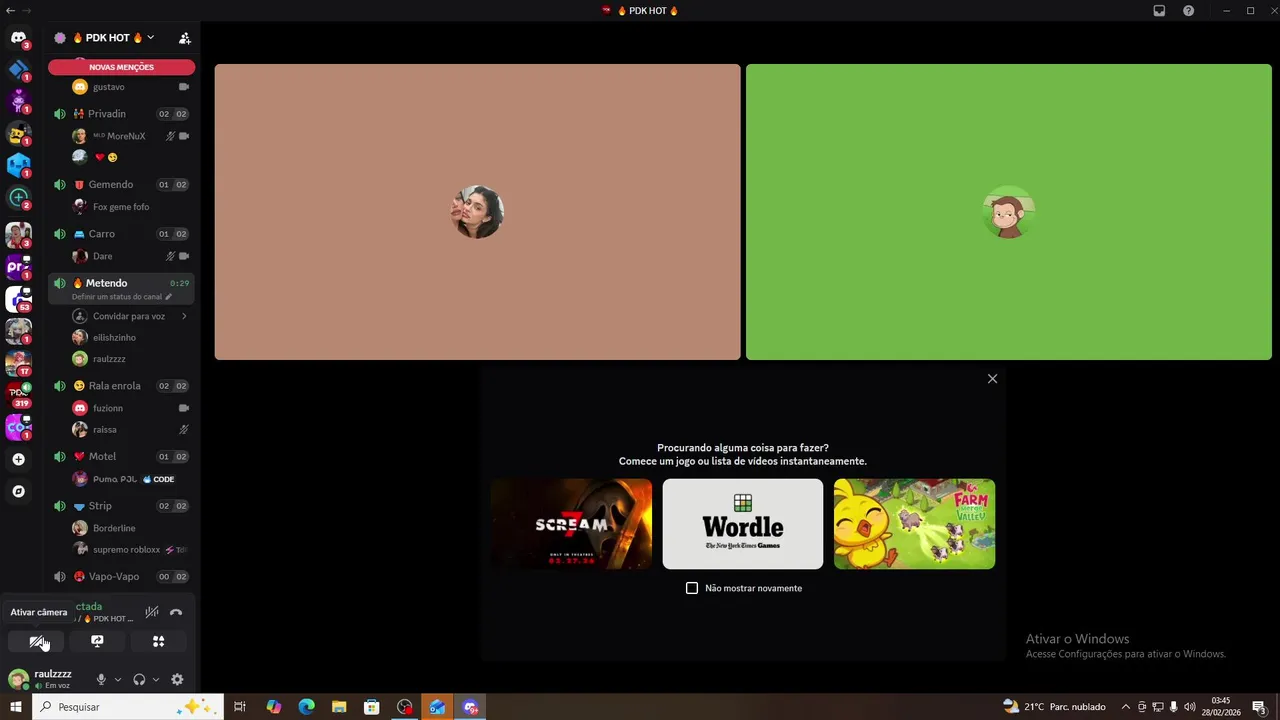
Task: Open Microsoft Edge from taskbar
Action: pos(306,707)
